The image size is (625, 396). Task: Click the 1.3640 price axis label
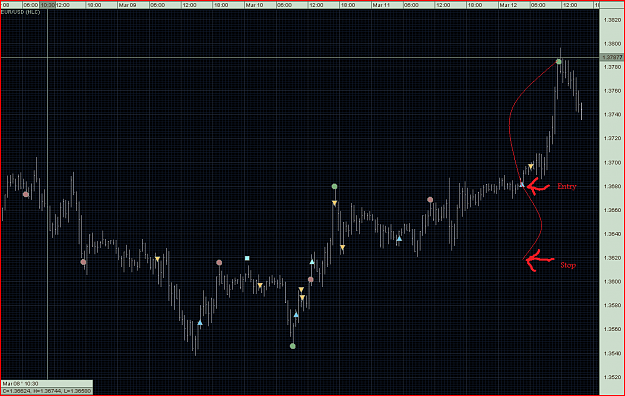click(x=612, y=234)
